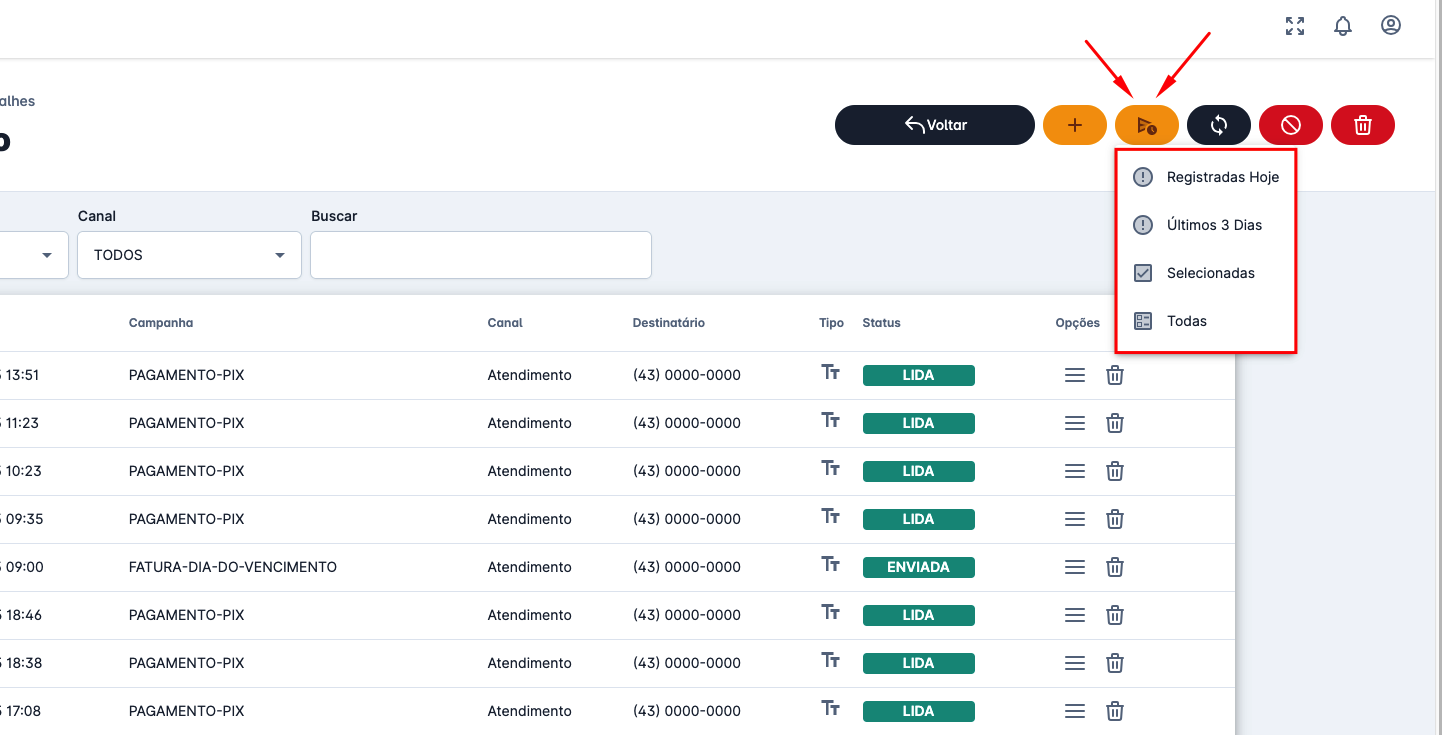Select Últimos 3 Dias menu option
Screen dimensions: 1442x735
1214,225
